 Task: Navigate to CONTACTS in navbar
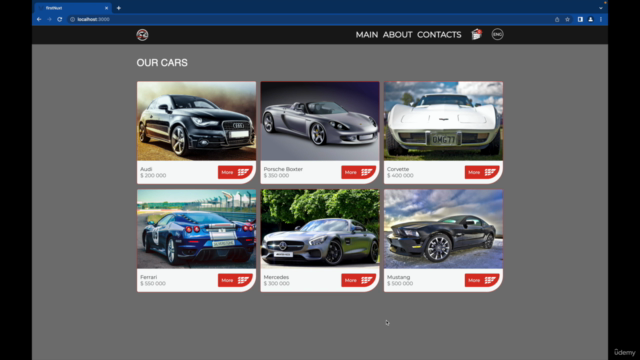click(439, 35)
